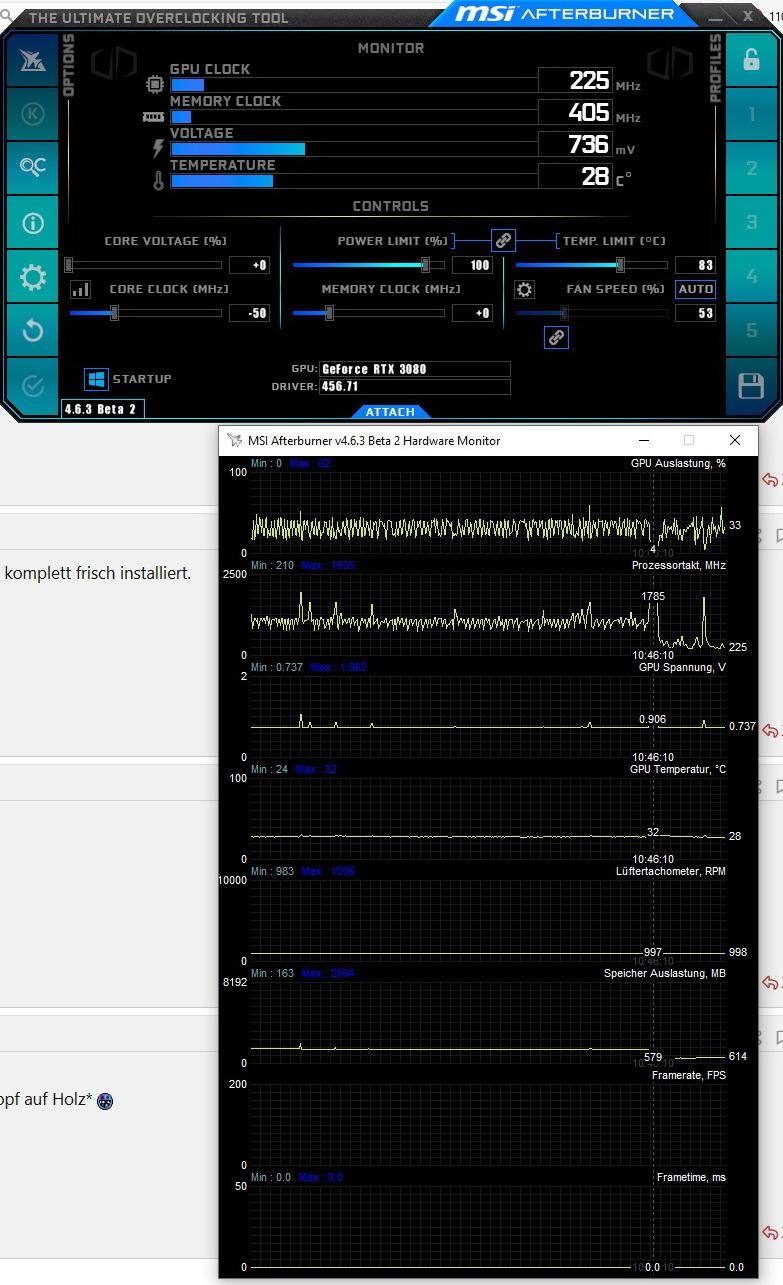Click the GPU Temperatur graph
Viewport: 783px width, 1285px height.
coord(490,819)
